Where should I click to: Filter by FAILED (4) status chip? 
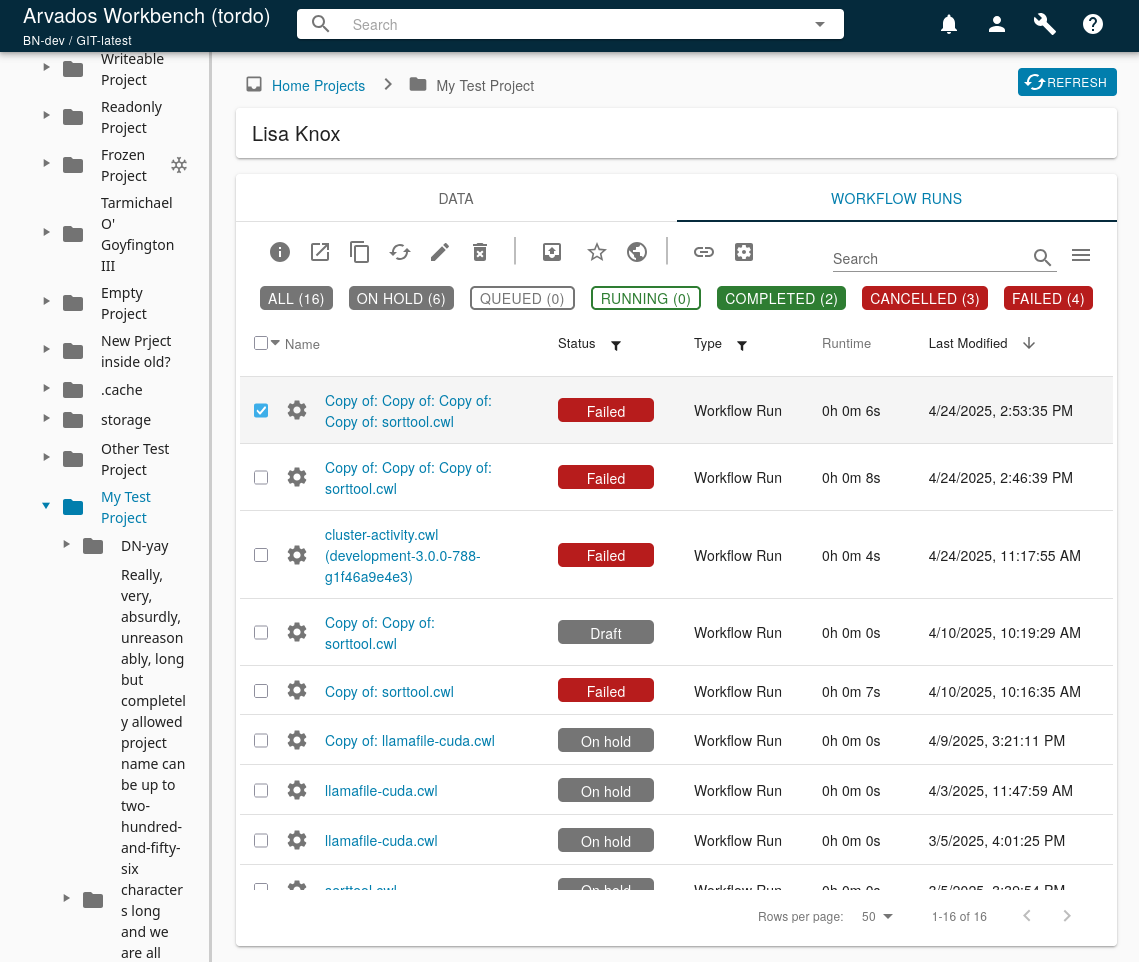(x=1048, y=299)
